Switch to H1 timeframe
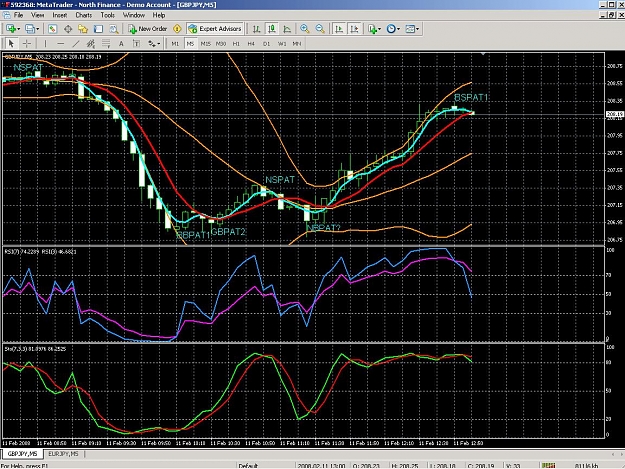This screenshot has height=469, width=625. 236,43
